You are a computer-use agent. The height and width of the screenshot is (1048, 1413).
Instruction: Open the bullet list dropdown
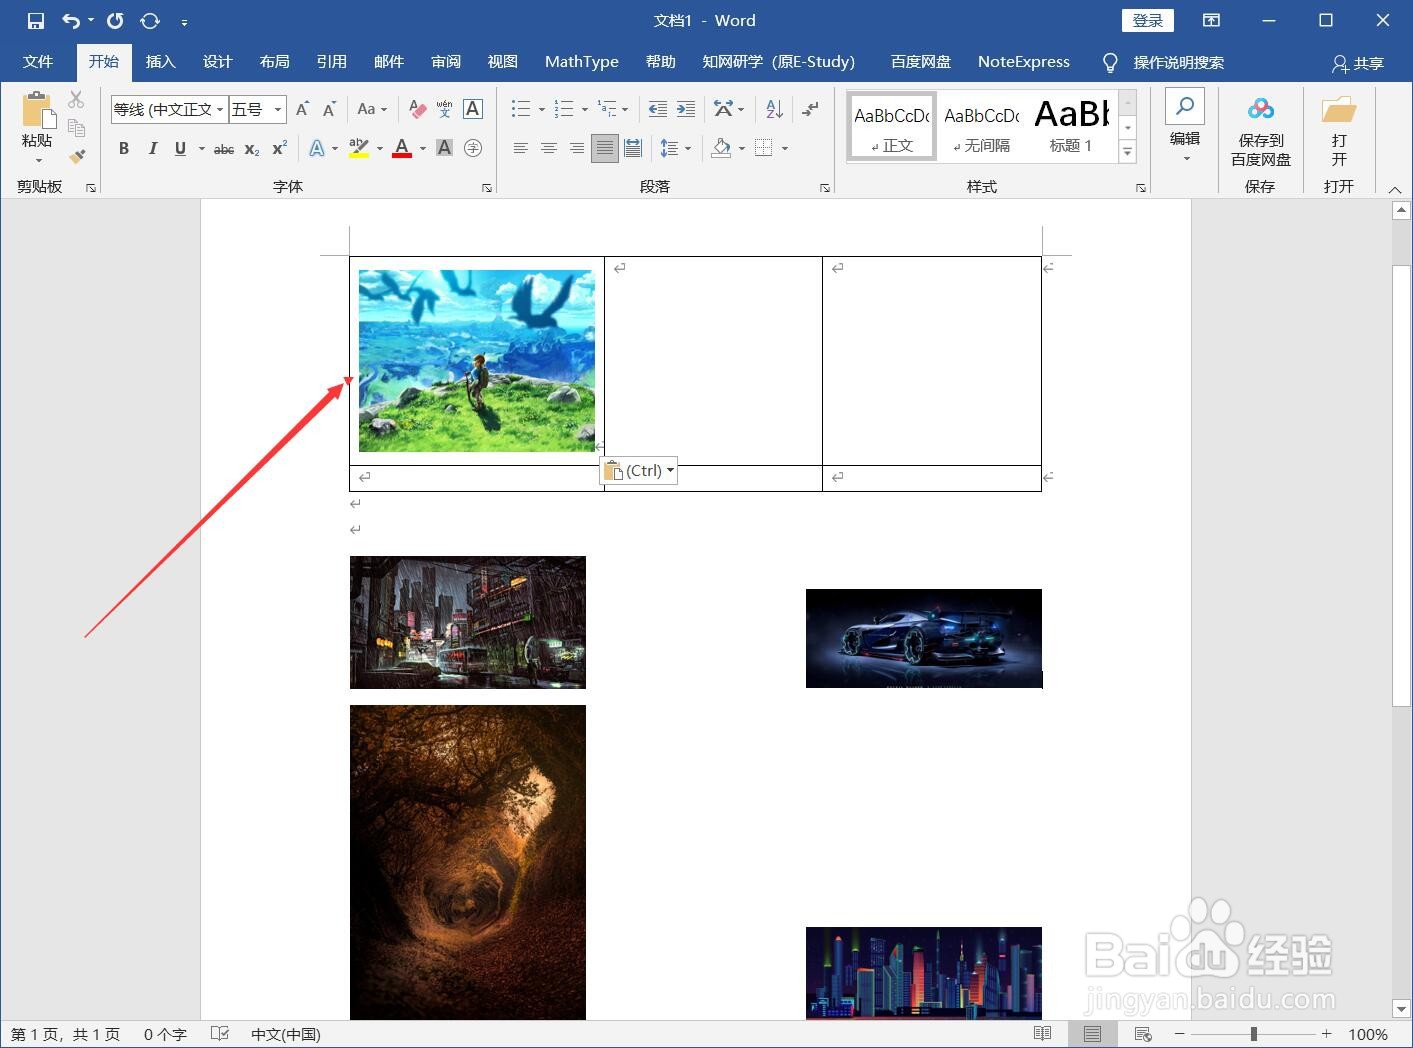pyautogui.click(x=542, y=109)
